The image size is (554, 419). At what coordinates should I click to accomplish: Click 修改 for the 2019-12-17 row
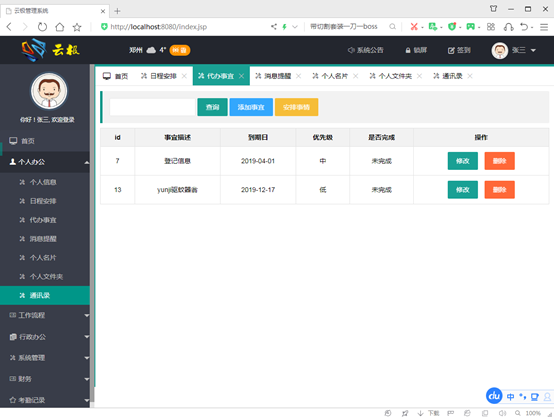point(462,190)
